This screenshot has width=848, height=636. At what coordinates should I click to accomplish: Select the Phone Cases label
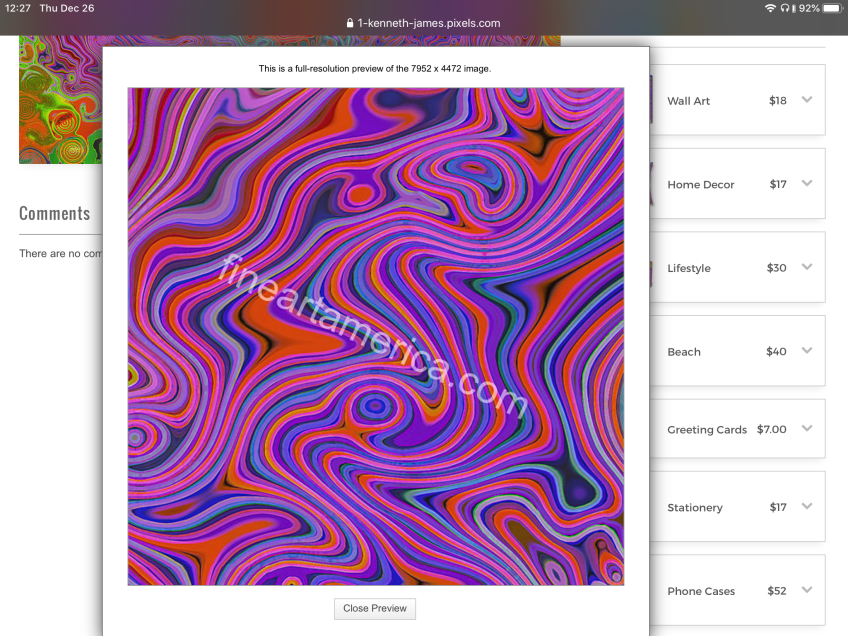[x=700, y=591]
